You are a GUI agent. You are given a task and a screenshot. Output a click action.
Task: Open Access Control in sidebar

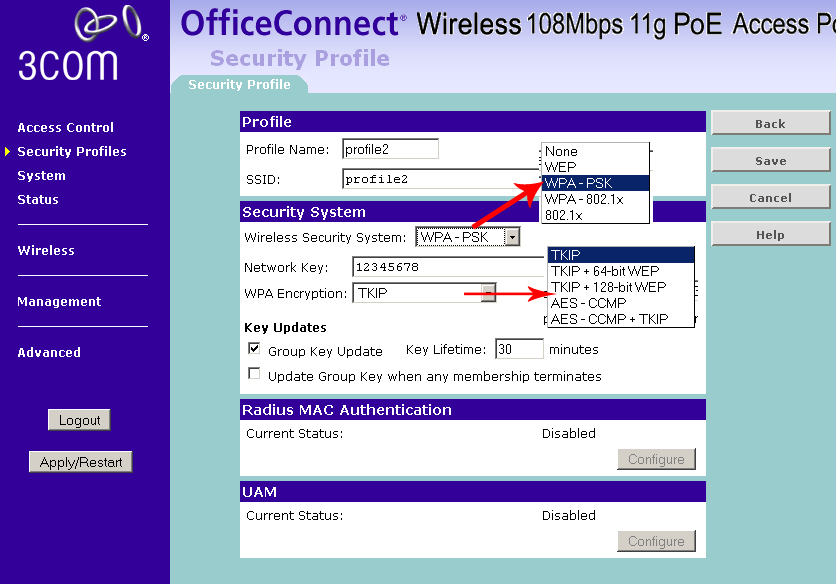click(66, 127)
